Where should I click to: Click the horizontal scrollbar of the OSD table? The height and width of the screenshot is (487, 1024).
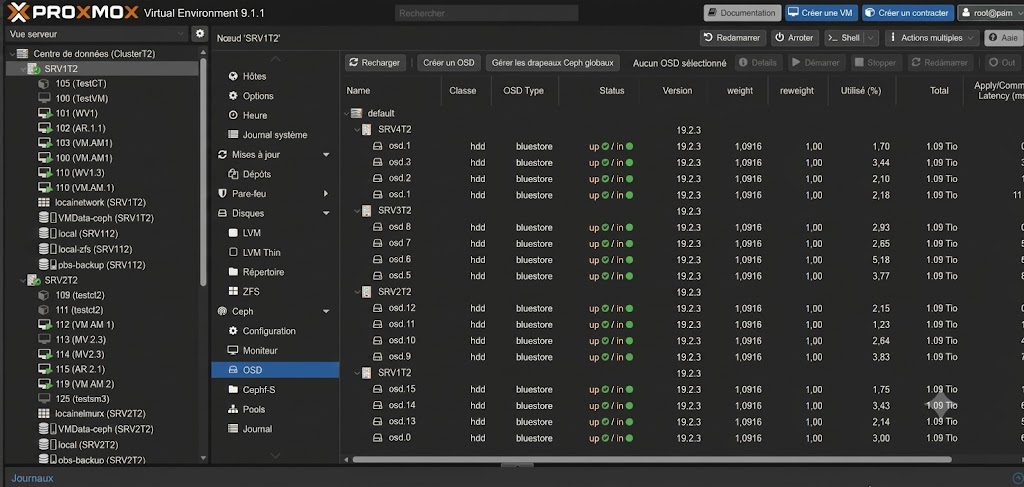tap(652, 460)
